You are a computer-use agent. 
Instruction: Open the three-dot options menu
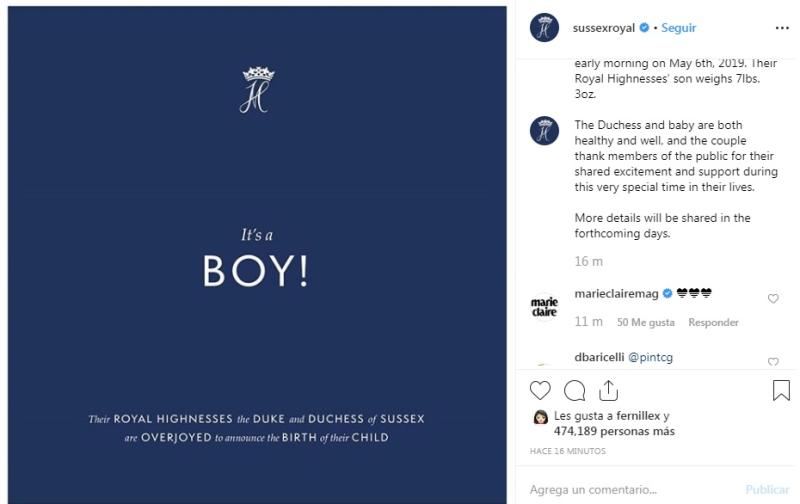pos(781,28)
